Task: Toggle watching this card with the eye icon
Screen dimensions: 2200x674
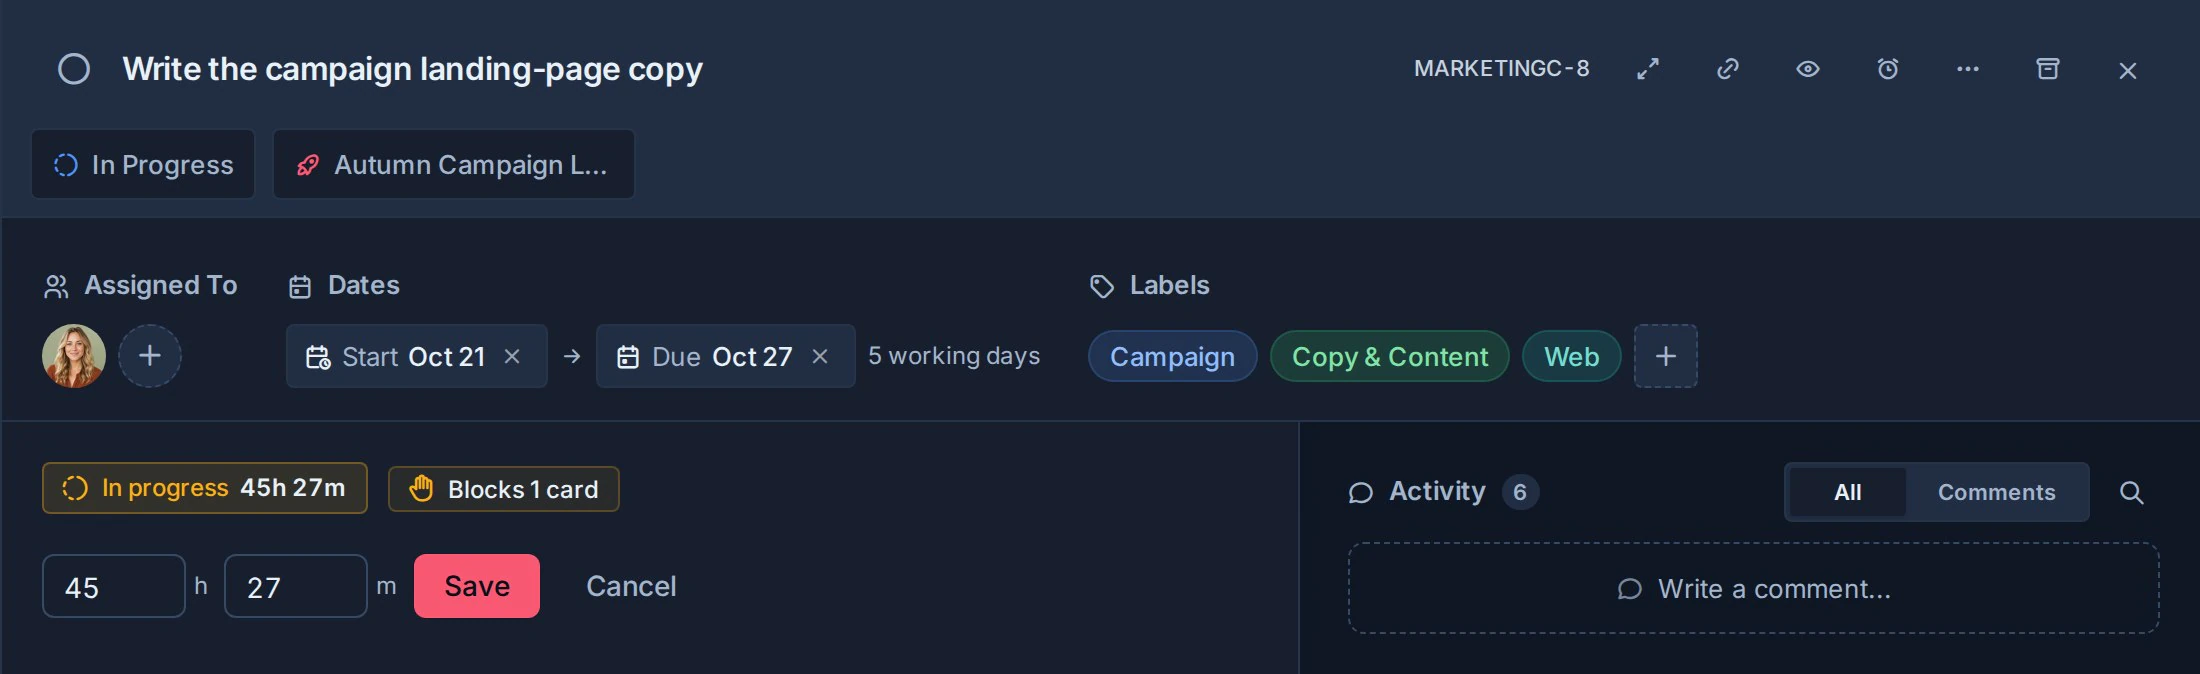Action: (x=1808, y=69)
